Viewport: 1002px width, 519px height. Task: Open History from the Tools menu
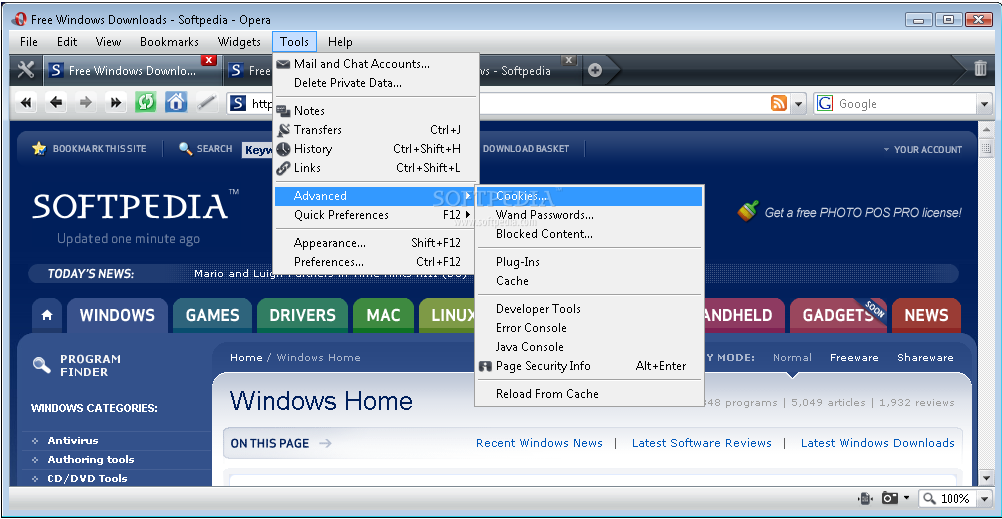(x=375, y=149)
